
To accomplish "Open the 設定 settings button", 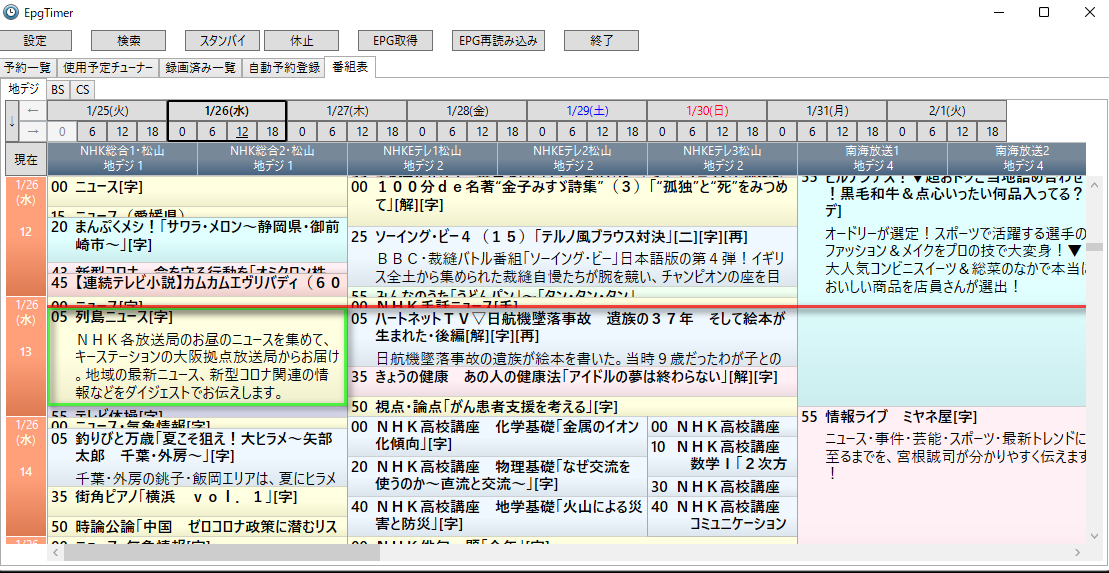I will [x=35, y=40].
